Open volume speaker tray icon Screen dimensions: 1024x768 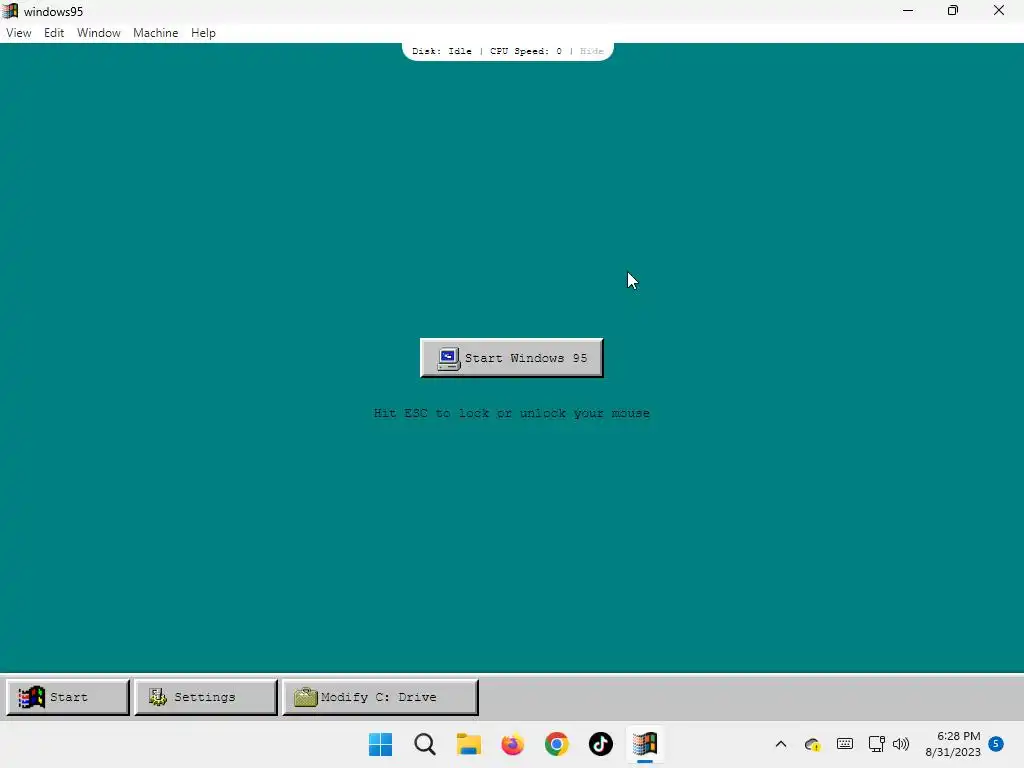pos(901,744)
